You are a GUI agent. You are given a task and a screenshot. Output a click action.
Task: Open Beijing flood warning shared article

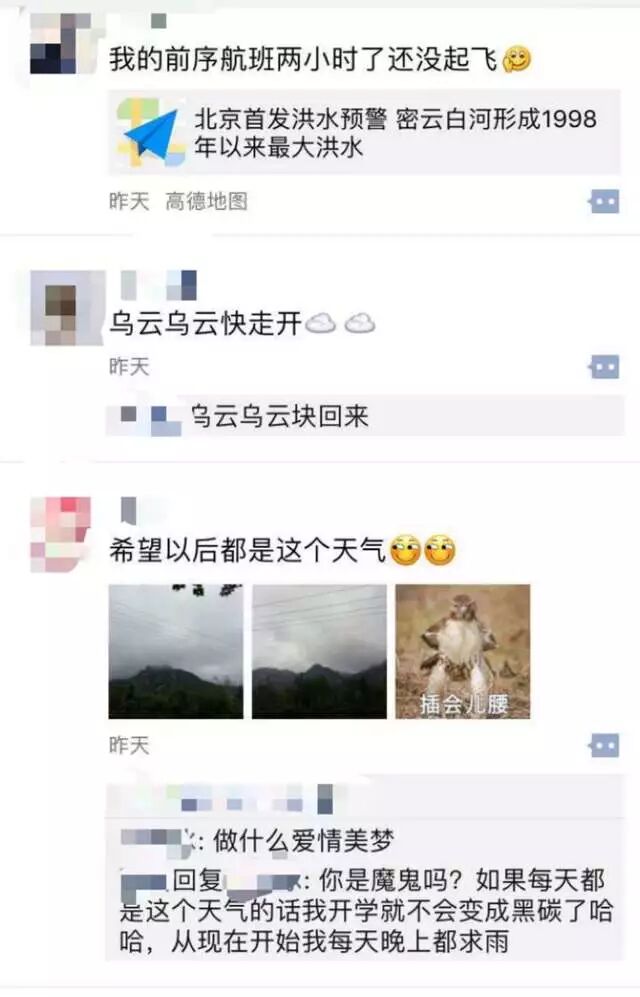pyautogui.click(x=364, y=132)
